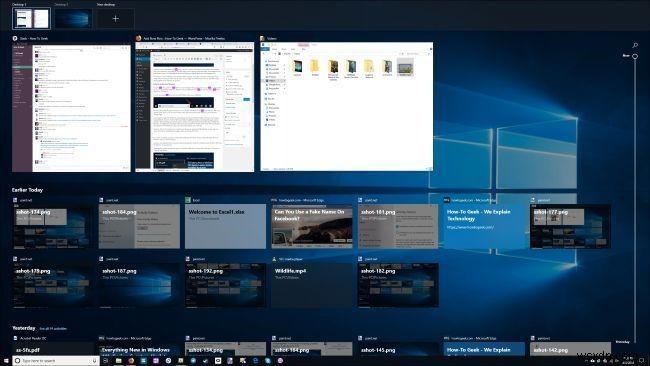Viewport: 650px width, 366px height.
Task: Select the Videos File Explorer window preview
Action: (347, 106)
